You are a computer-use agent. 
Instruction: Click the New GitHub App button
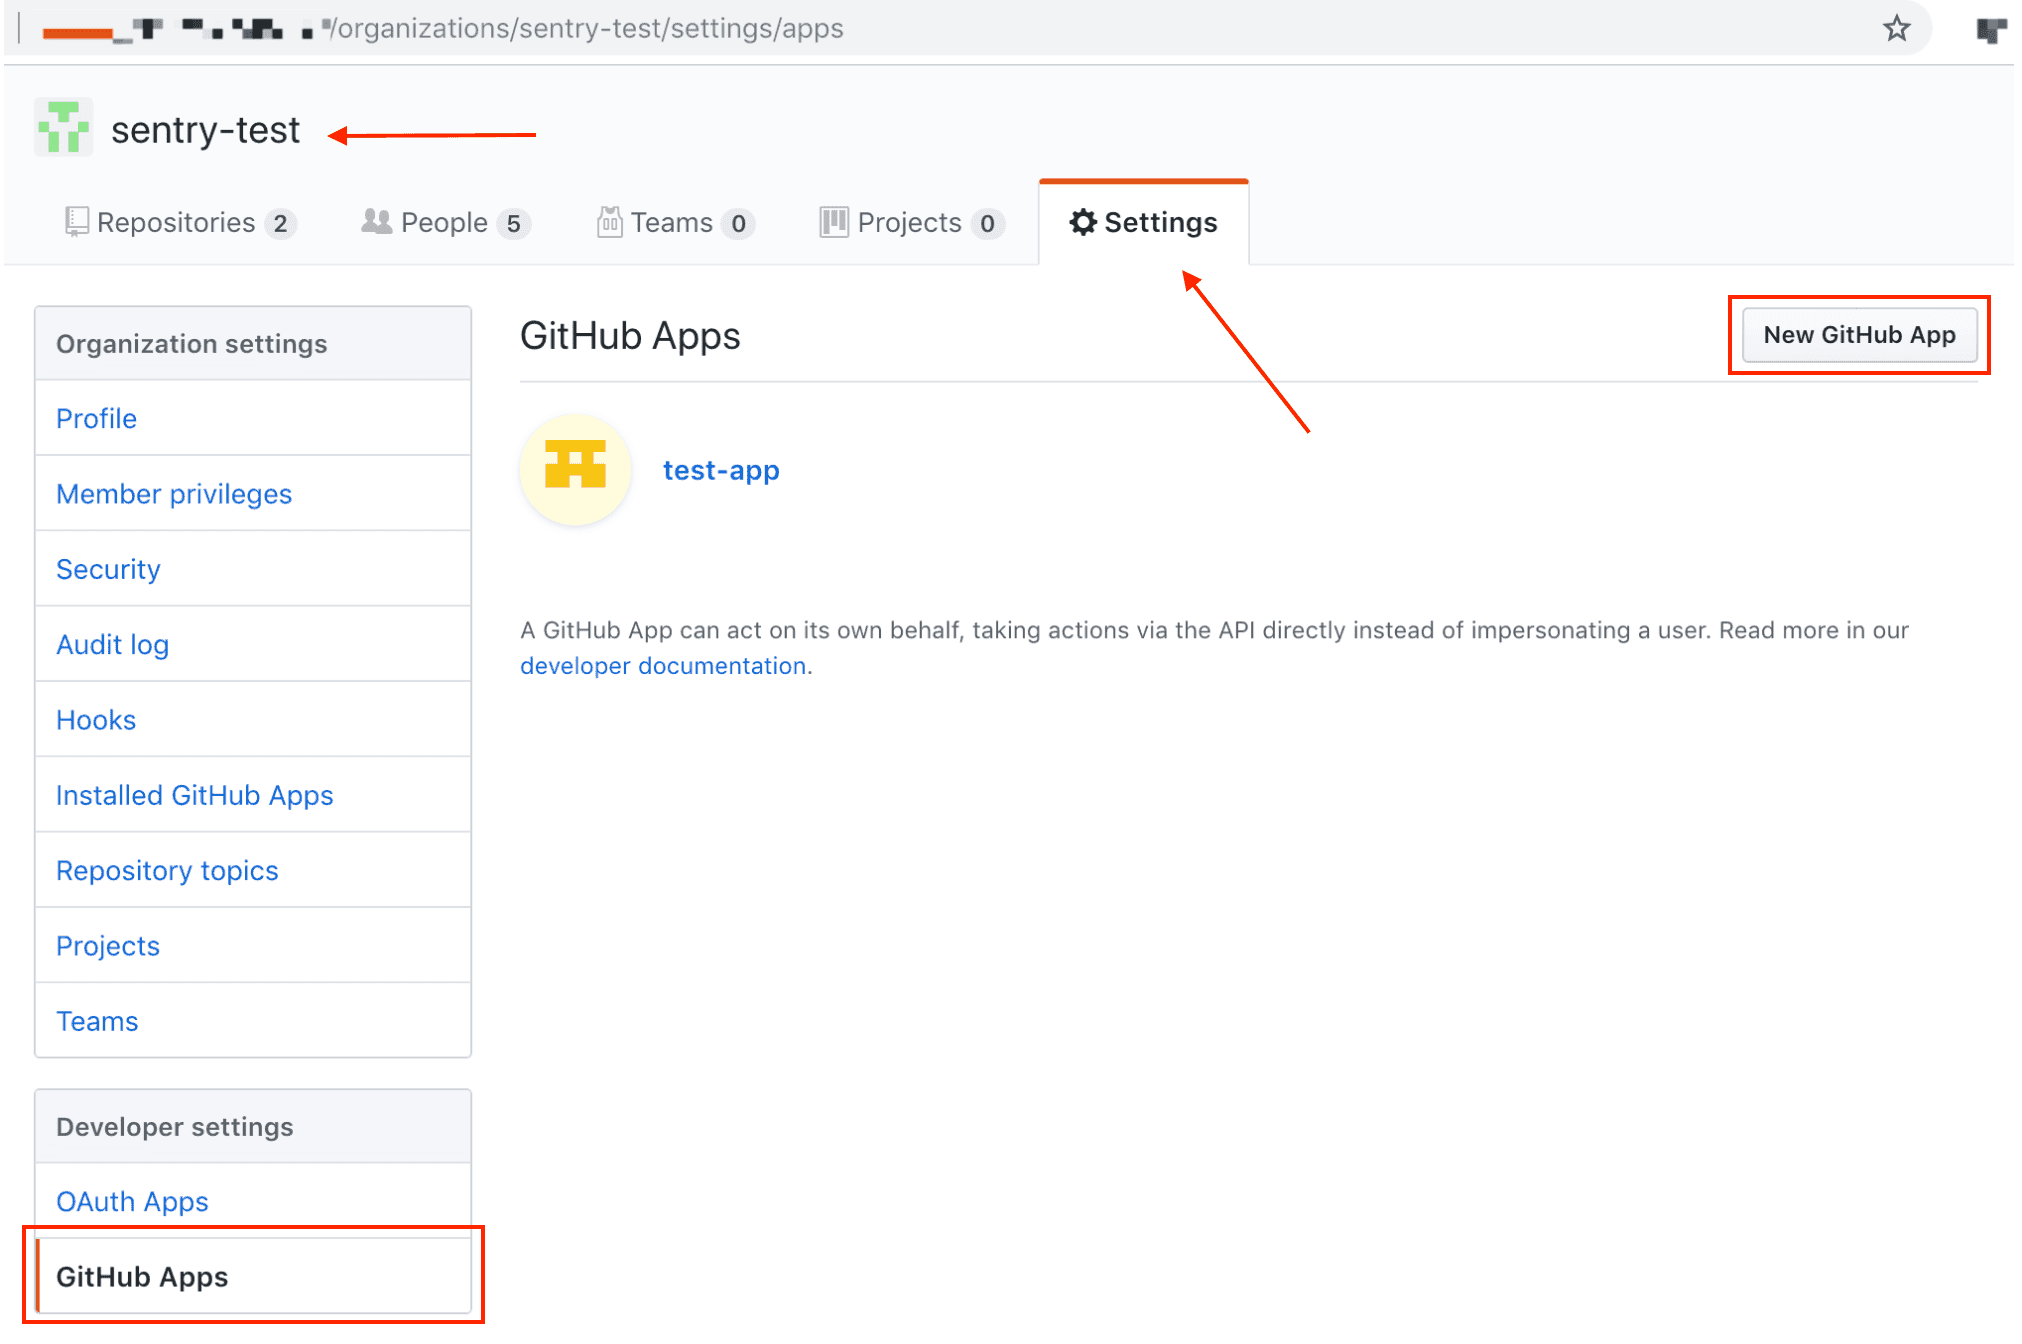(1858, 335)
